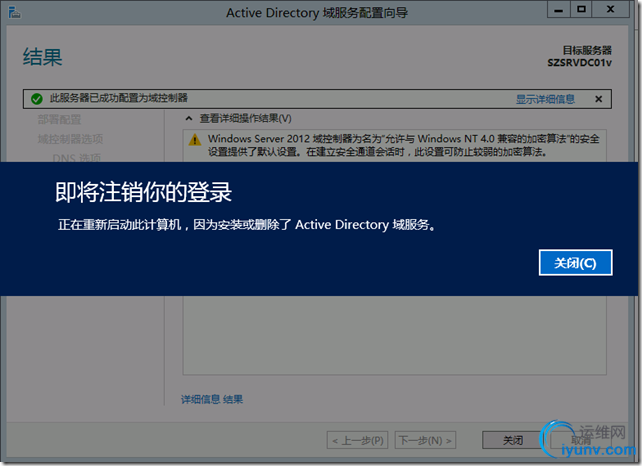
Task: Click the 目标服务器 label
Action: tap(587, 50)
